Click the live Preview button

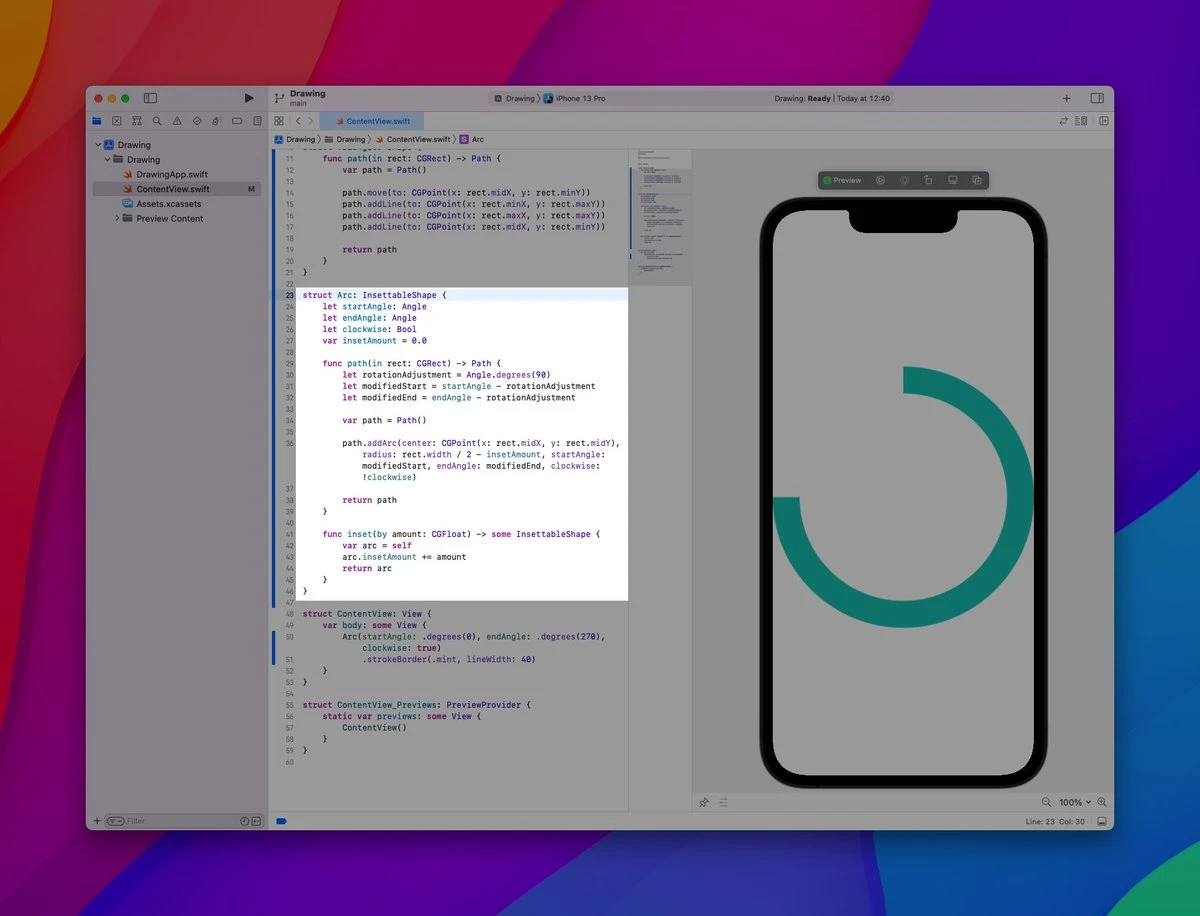[842, 181]
